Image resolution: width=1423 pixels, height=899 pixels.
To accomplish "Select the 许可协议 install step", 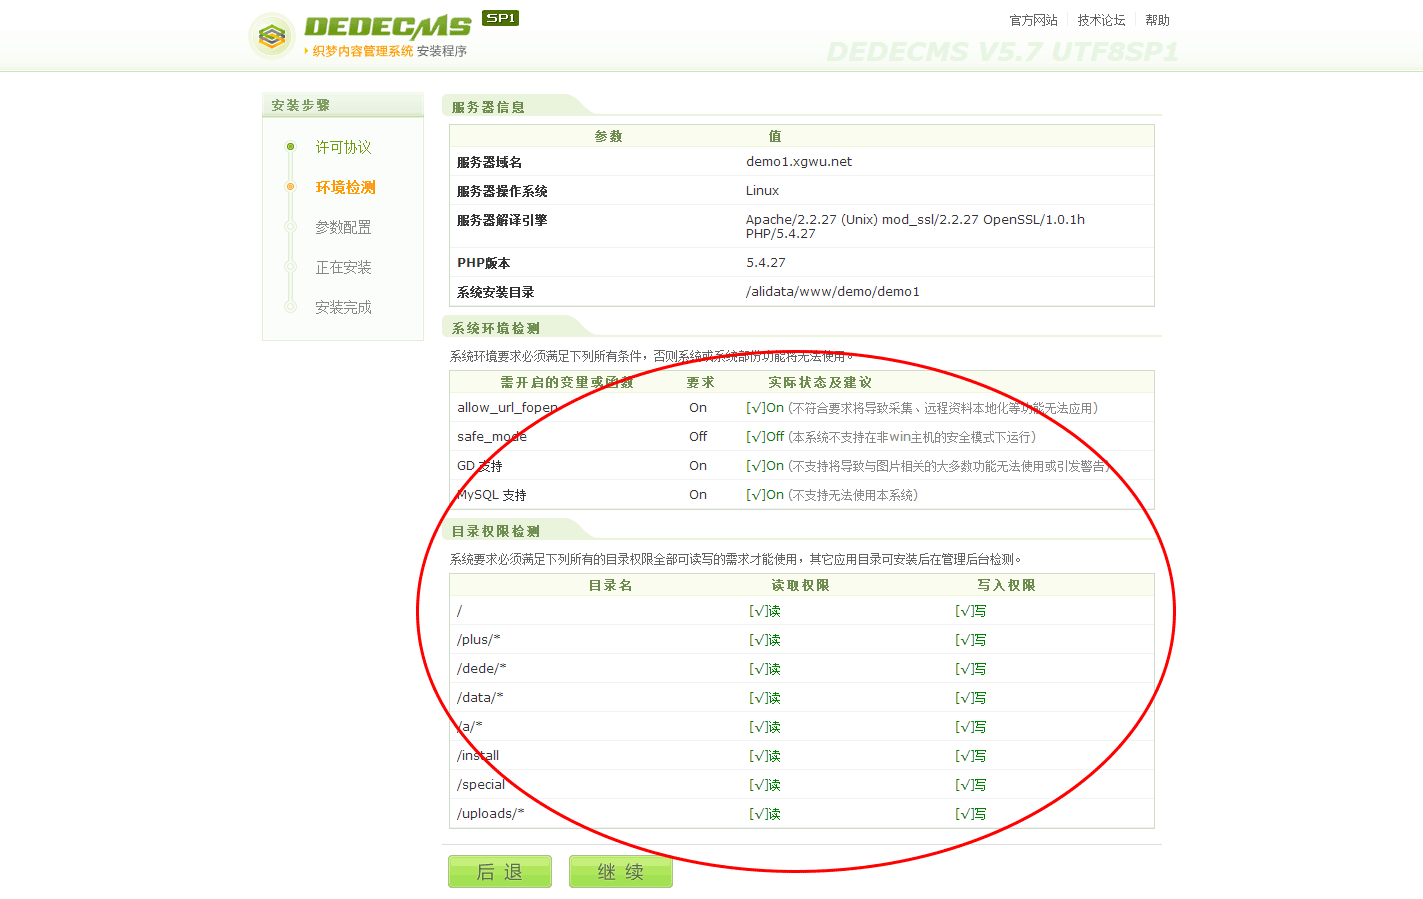I will (x=343, y=147).
